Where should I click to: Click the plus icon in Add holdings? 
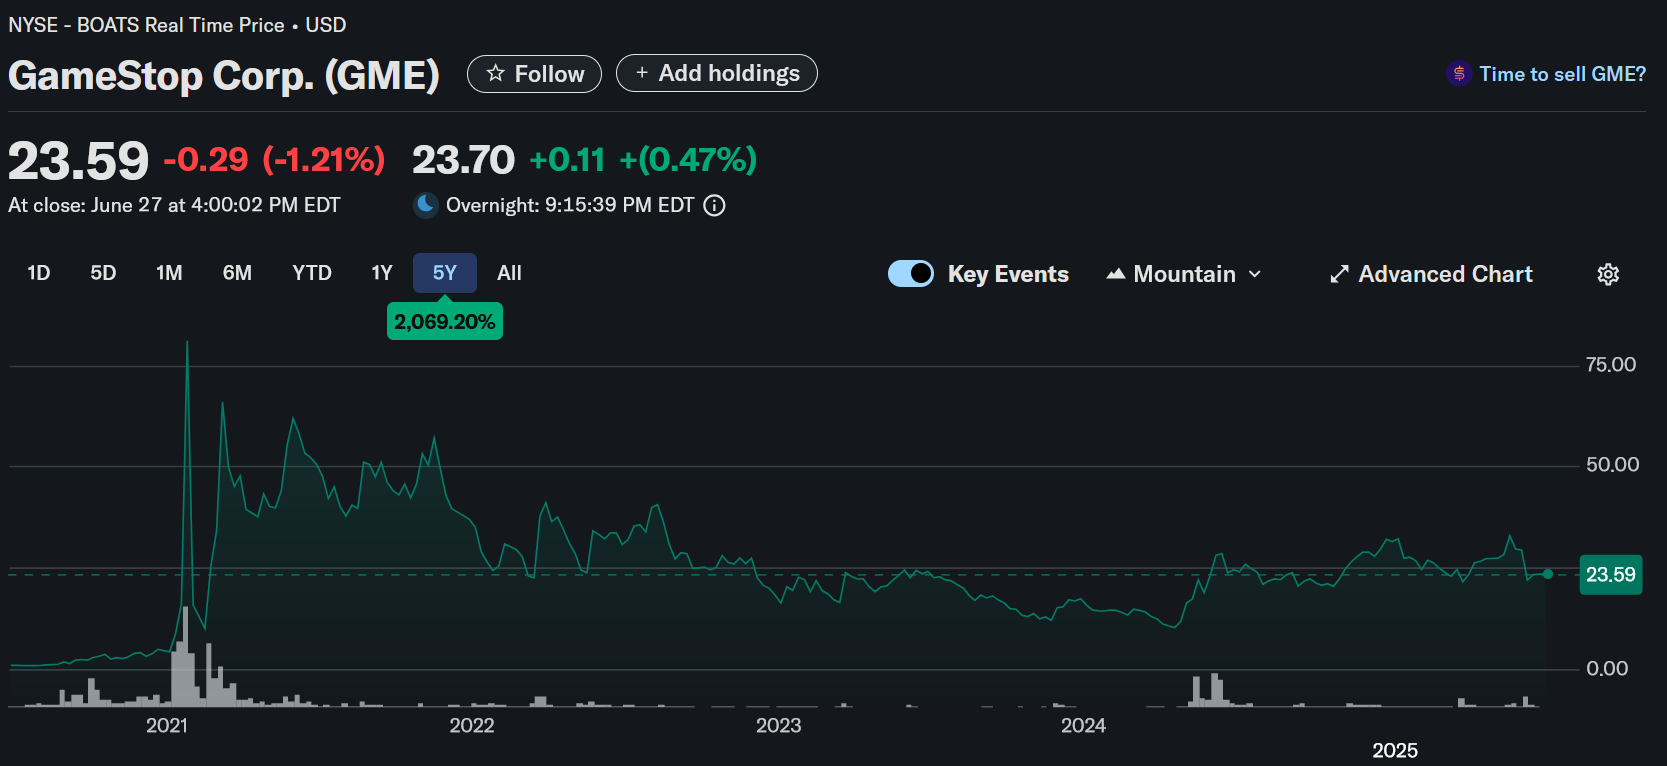click(642, 73)
